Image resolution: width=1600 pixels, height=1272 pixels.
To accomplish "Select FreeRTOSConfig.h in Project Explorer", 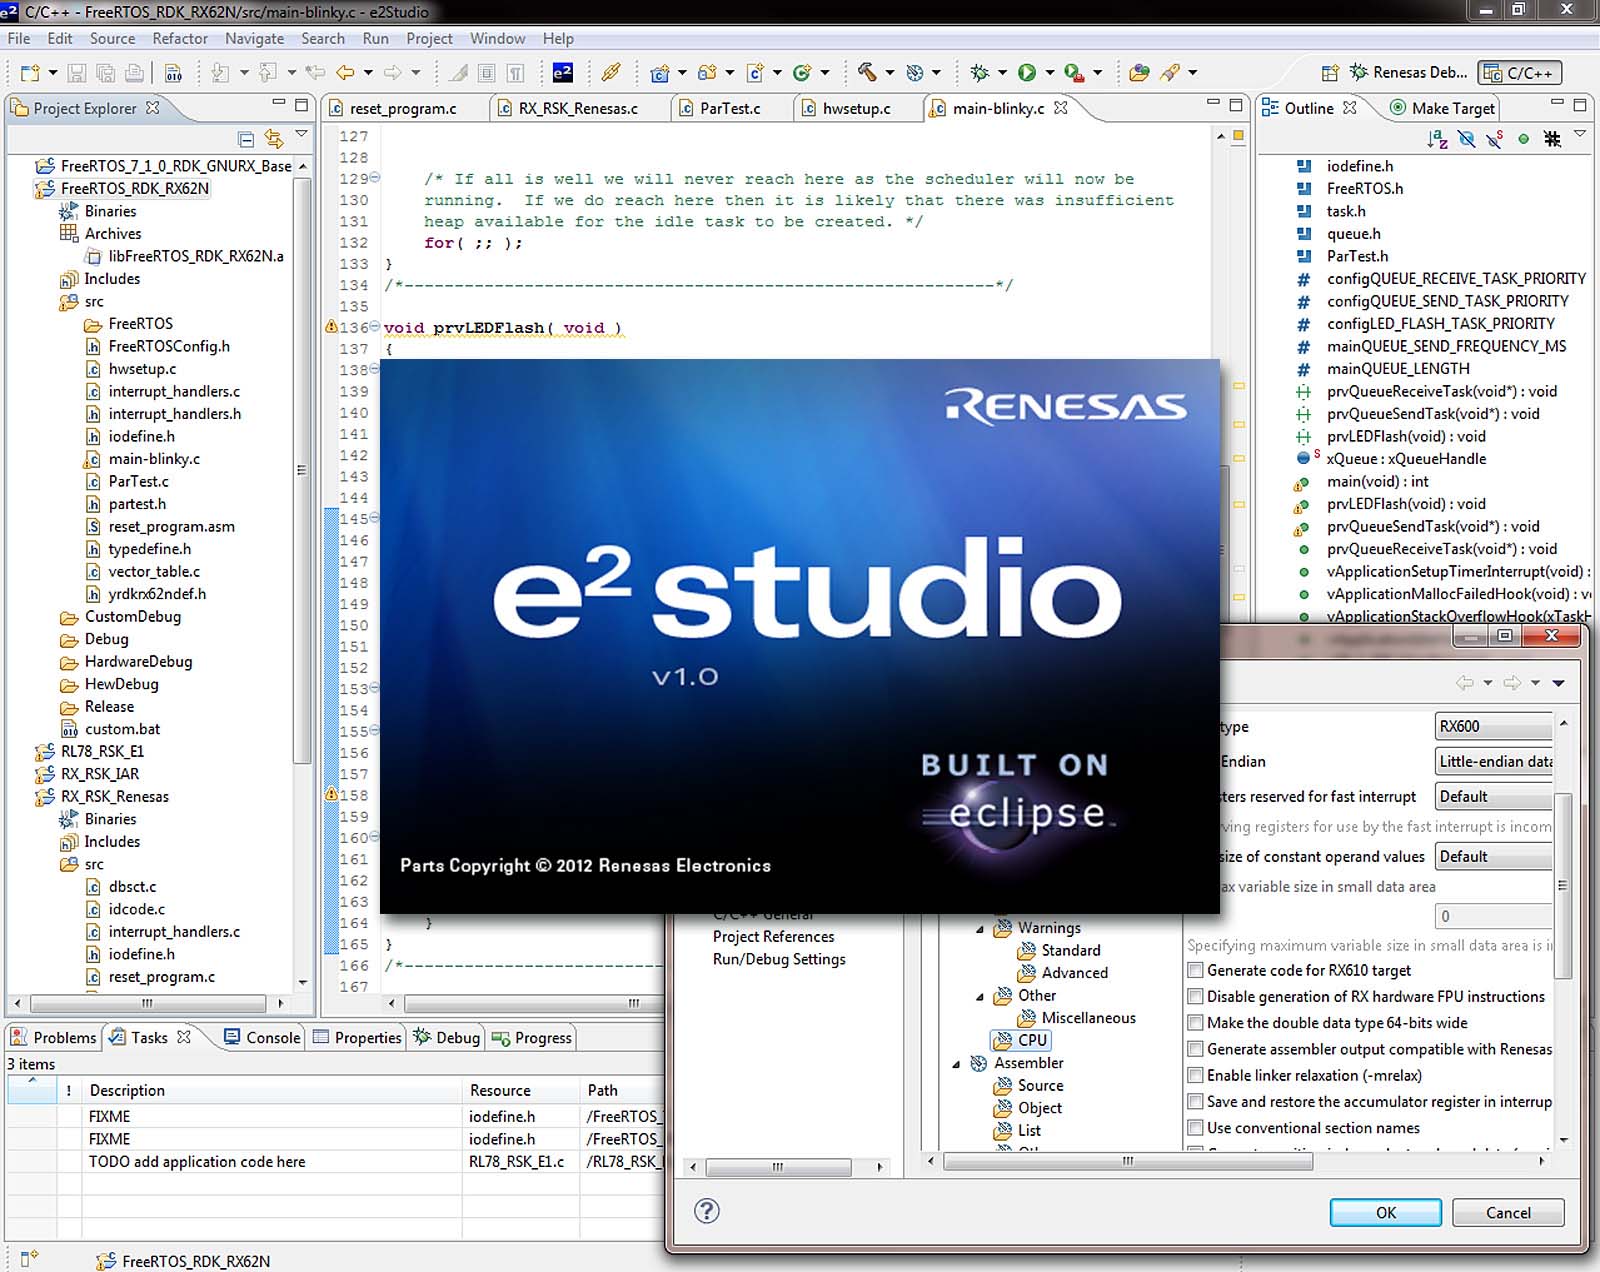I will tap(169, 346).
